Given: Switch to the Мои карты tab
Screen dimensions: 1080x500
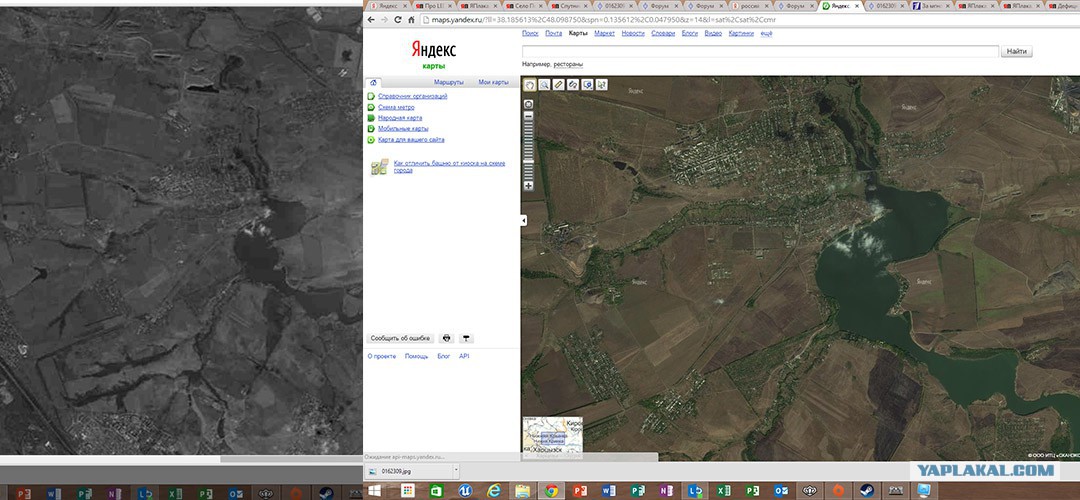Looking at the screenshot, I should click(x=493, y=82).
